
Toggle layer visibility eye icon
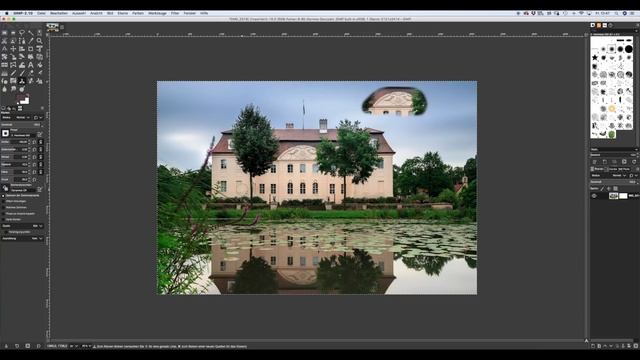[594, 196]
